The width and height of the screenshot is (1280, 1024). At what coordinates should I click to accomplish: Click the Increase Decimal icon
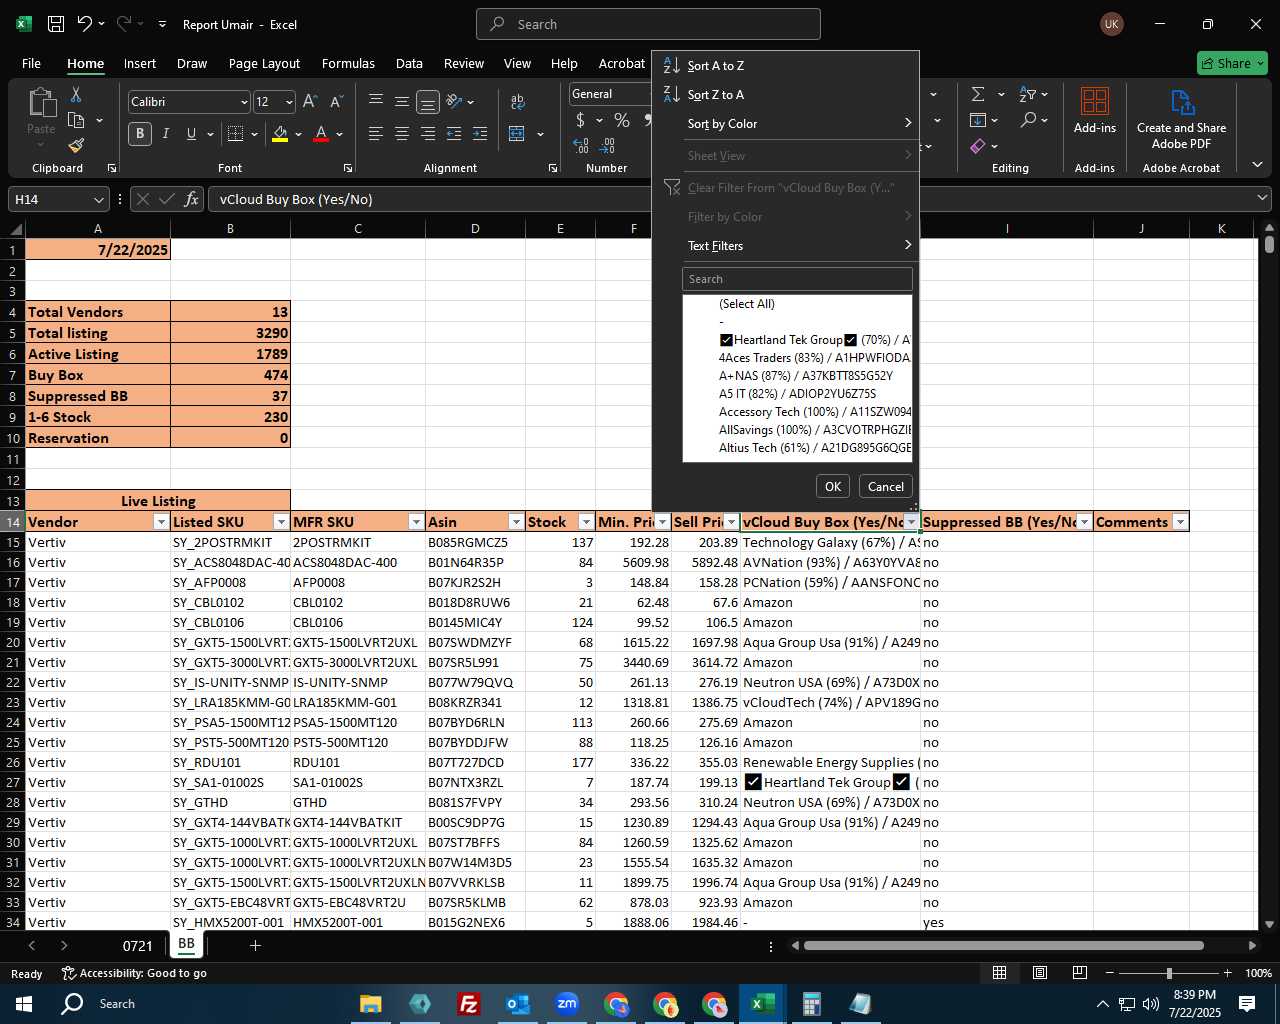(x=581, y=146)
